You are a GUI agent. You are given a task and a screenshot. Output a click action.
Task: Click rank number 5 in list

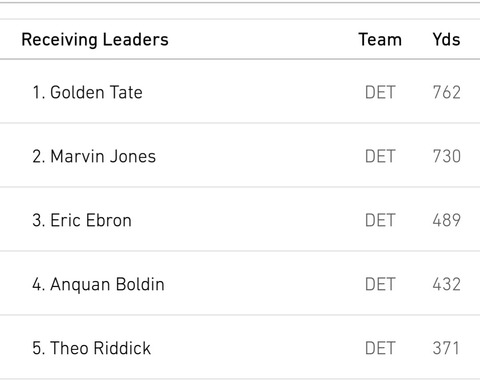click(x=38, y=348)
